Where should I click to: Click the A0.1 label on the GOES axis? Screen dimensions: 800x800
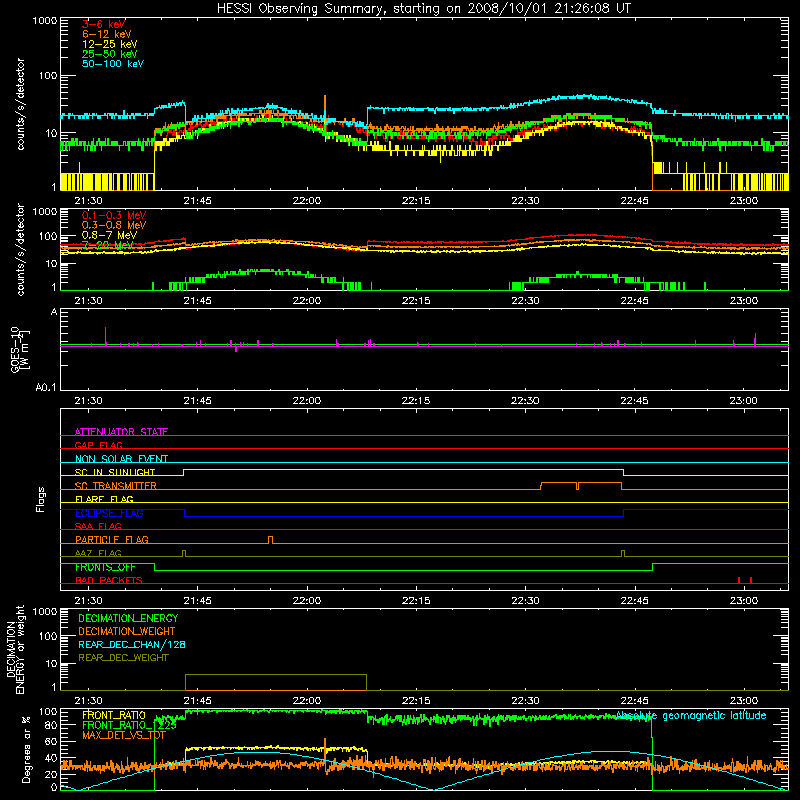coord(46,387)
